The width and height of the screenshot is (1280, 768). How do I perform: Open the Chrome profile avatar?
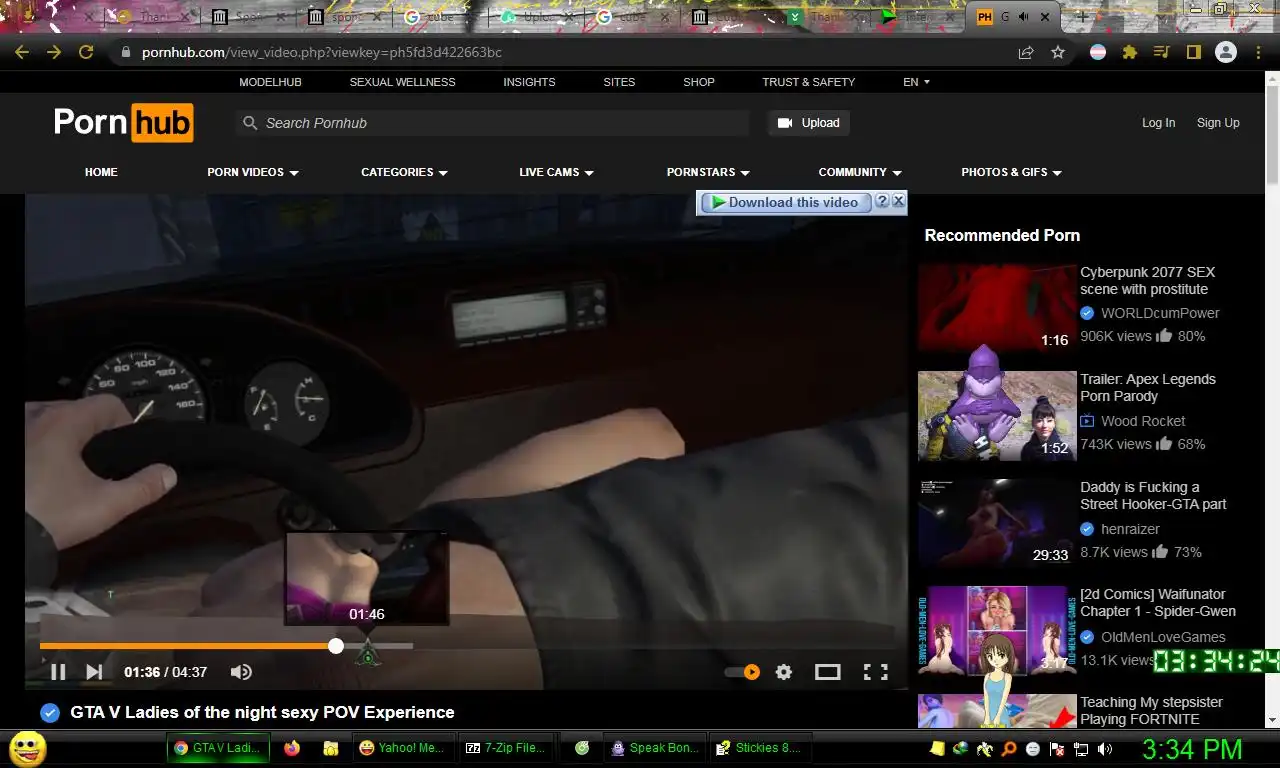1226,52
